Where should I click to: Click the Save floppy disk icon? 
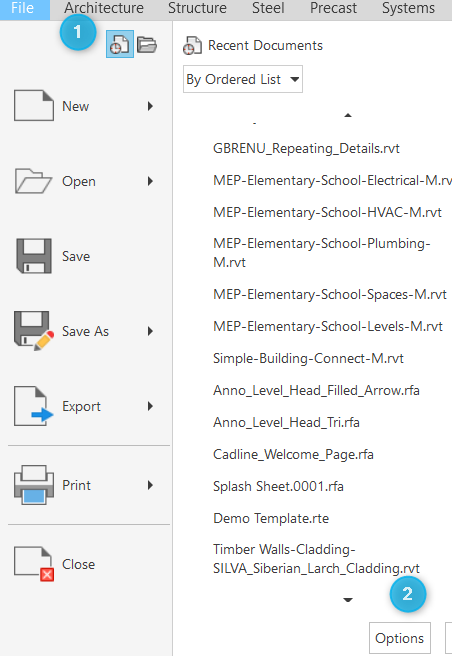[x=34, y=256]
